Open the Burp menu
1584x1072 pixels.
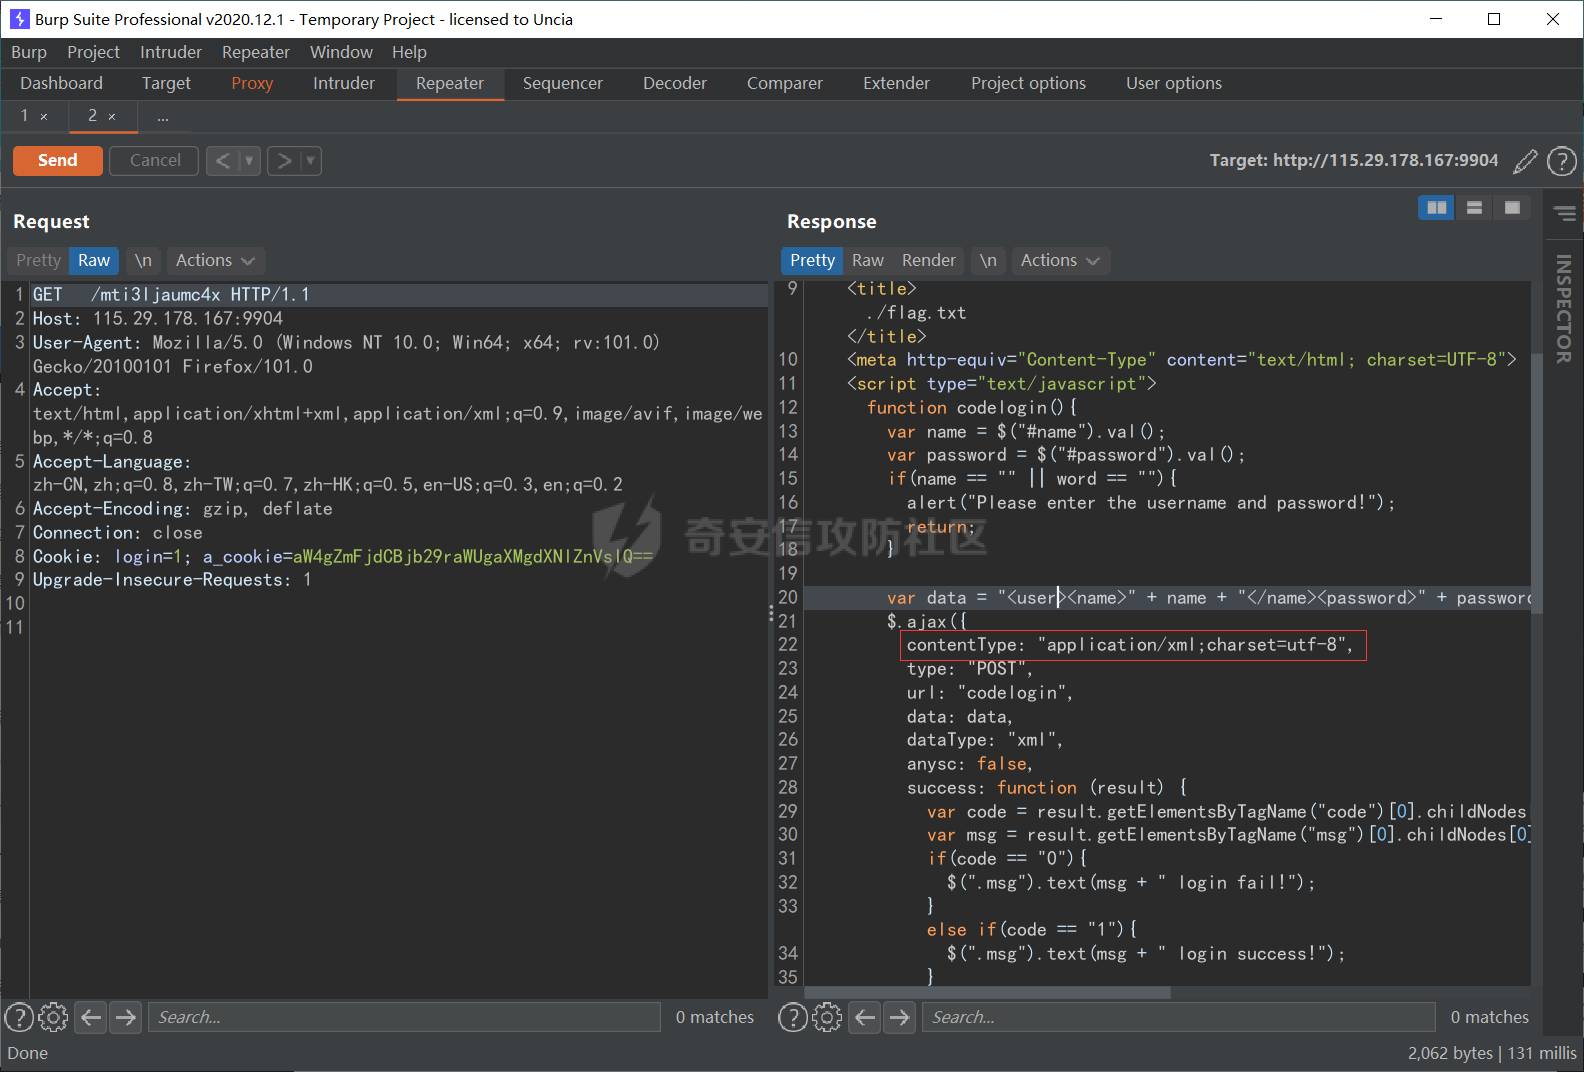tap(29, 52)
